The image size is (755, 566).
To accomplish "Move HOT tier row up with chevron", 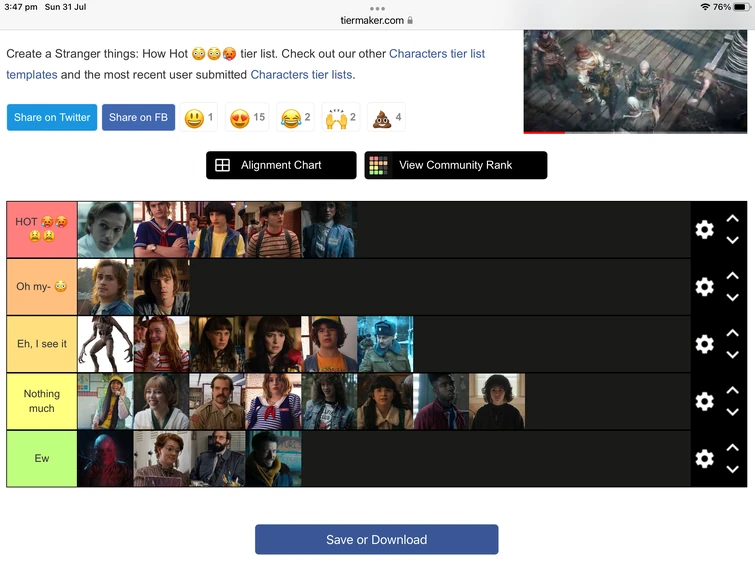I will pos(732,219).
